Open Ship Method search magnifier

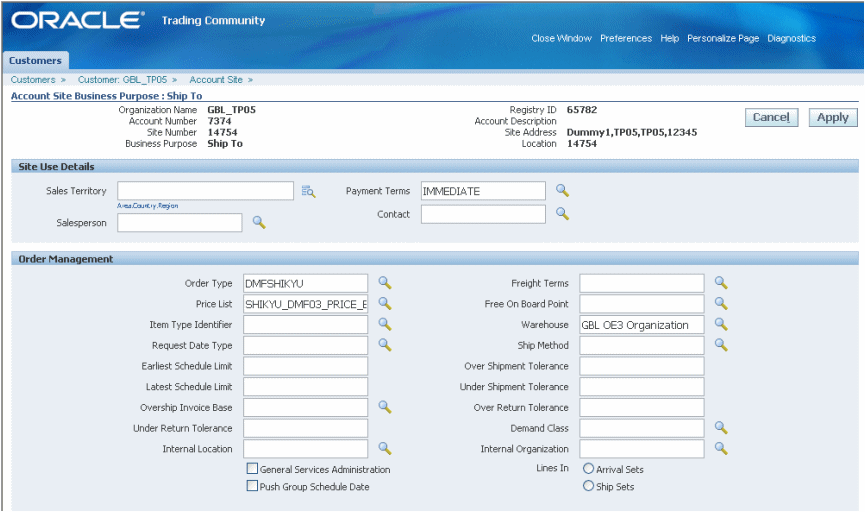point(721,345)
